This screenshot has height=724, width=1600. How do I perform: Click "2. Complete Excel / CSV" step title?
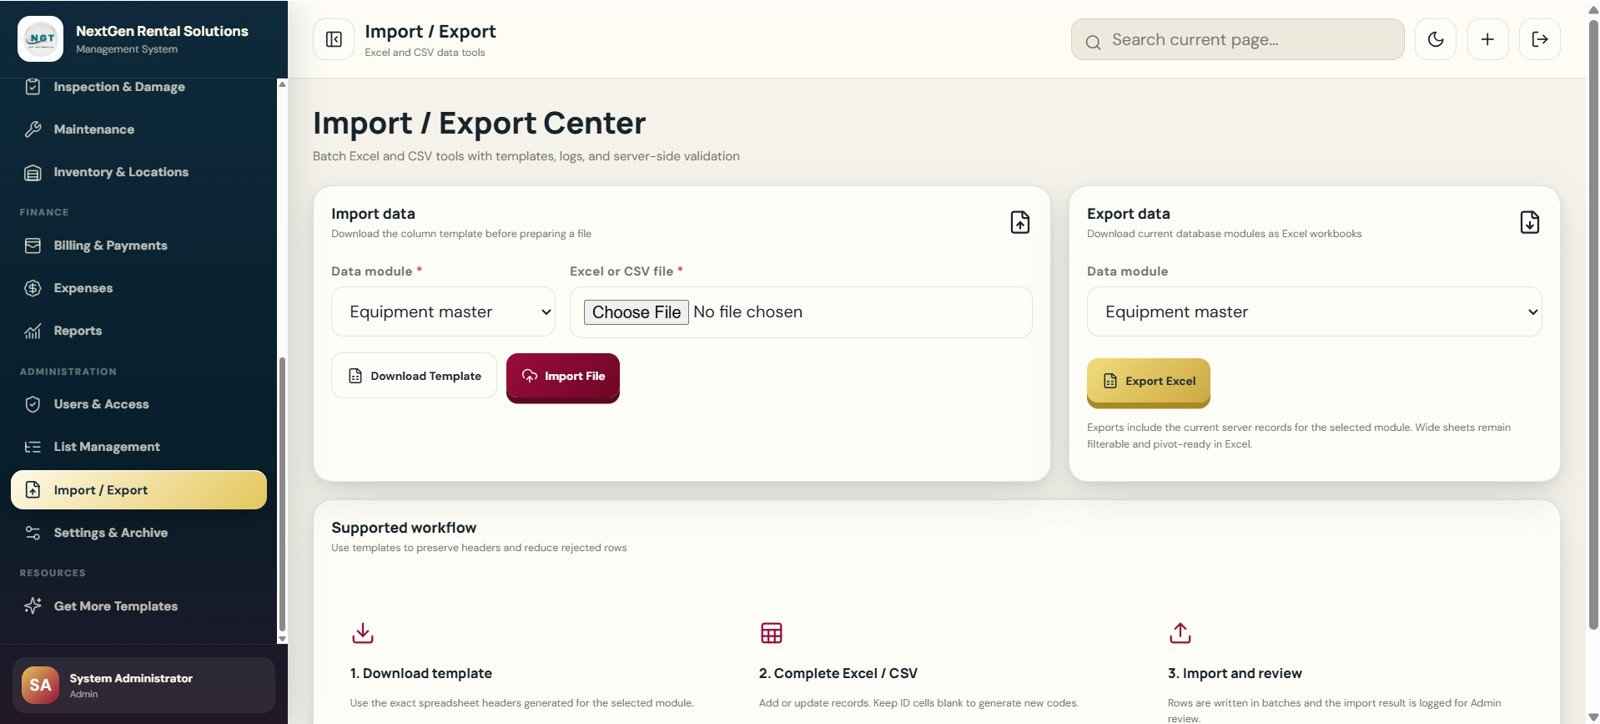pyautogui.click(x=838, y=673)
